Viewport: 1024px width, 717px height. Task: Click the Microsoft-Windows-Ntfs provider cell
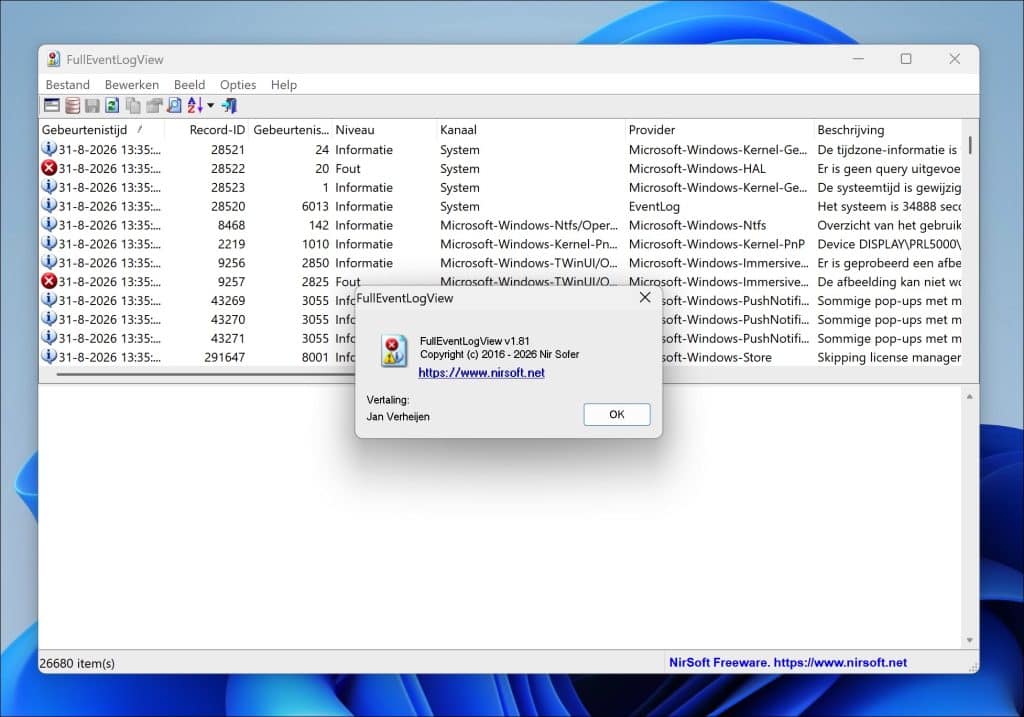pyautogui.click(x=697, y=225)
